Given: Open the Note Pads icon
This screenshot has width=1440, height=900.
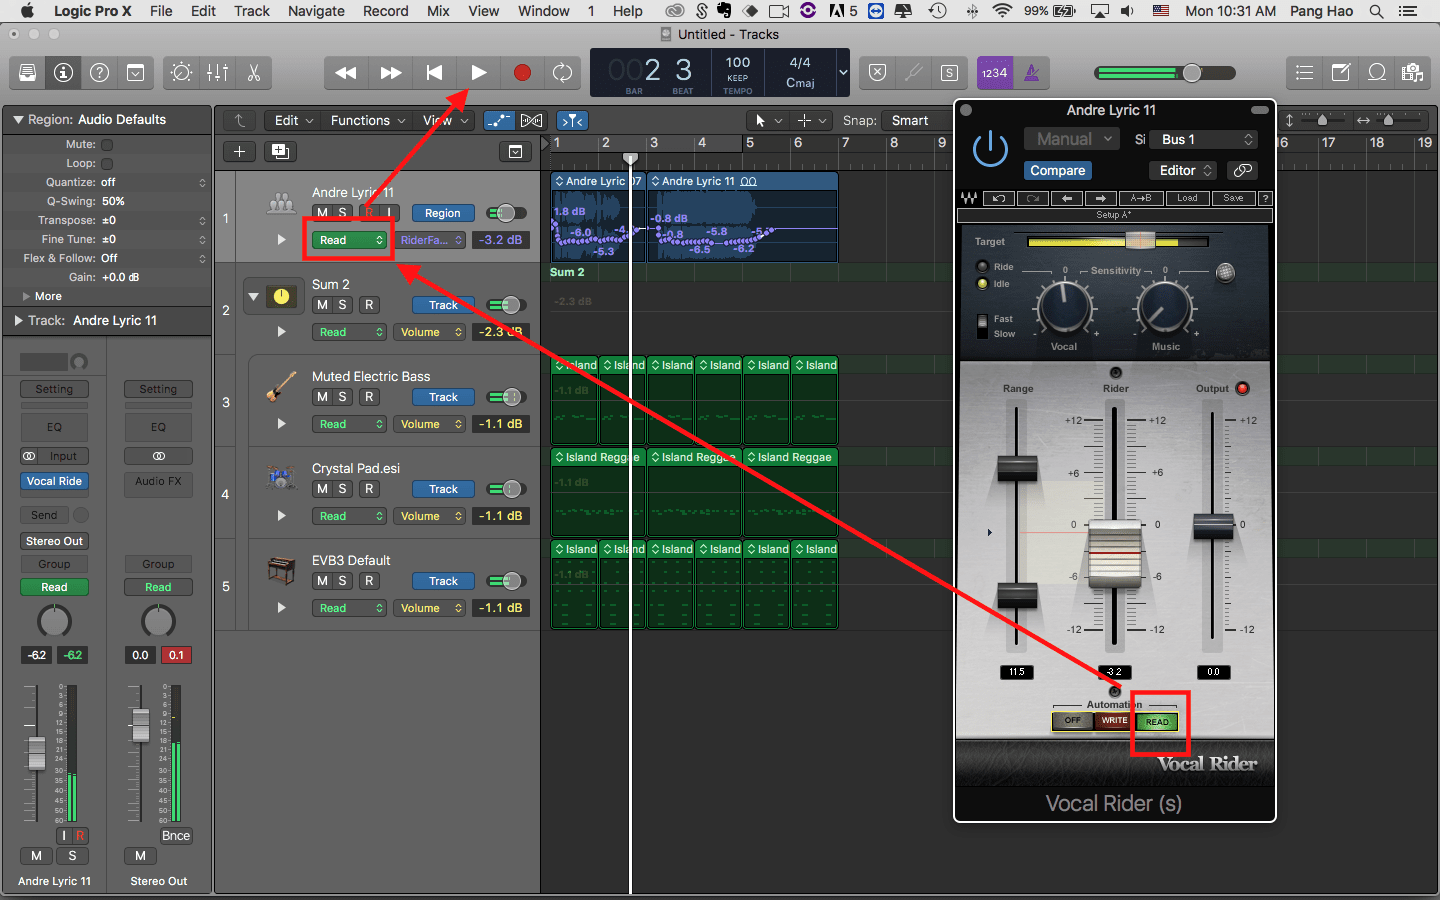Looking at the screenshot, I should (x=1341, y=73).
